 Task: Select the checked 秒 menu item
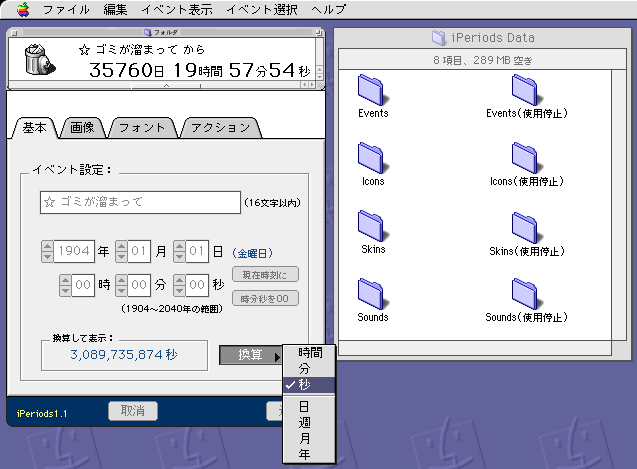[309, 384]
